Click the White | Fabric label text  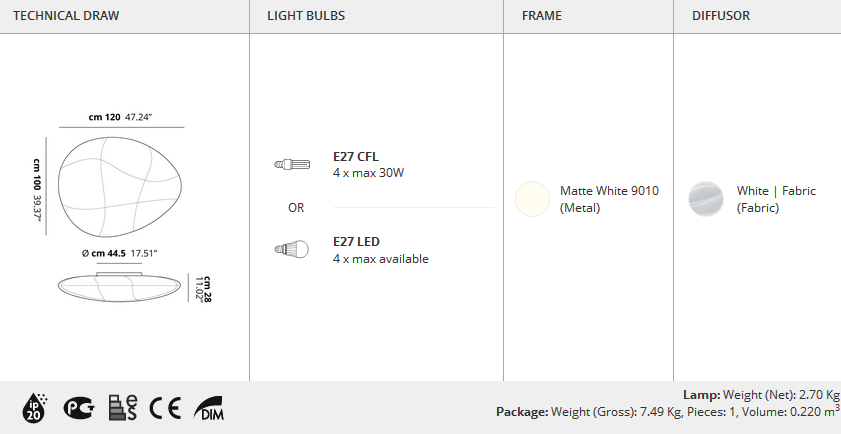[x=776, y=191]
